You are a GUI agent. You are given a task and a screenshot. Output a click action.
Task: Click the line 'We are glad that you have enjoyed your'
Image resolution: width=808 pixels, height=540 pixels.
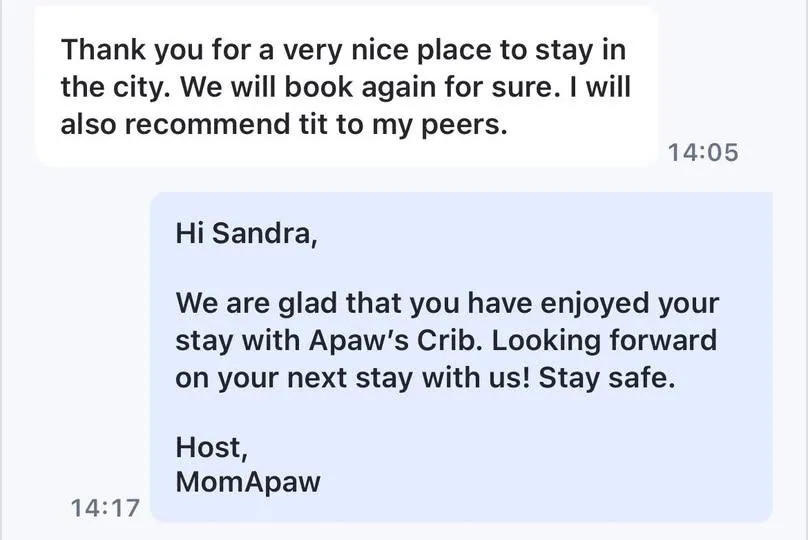(x=447, y=303)
